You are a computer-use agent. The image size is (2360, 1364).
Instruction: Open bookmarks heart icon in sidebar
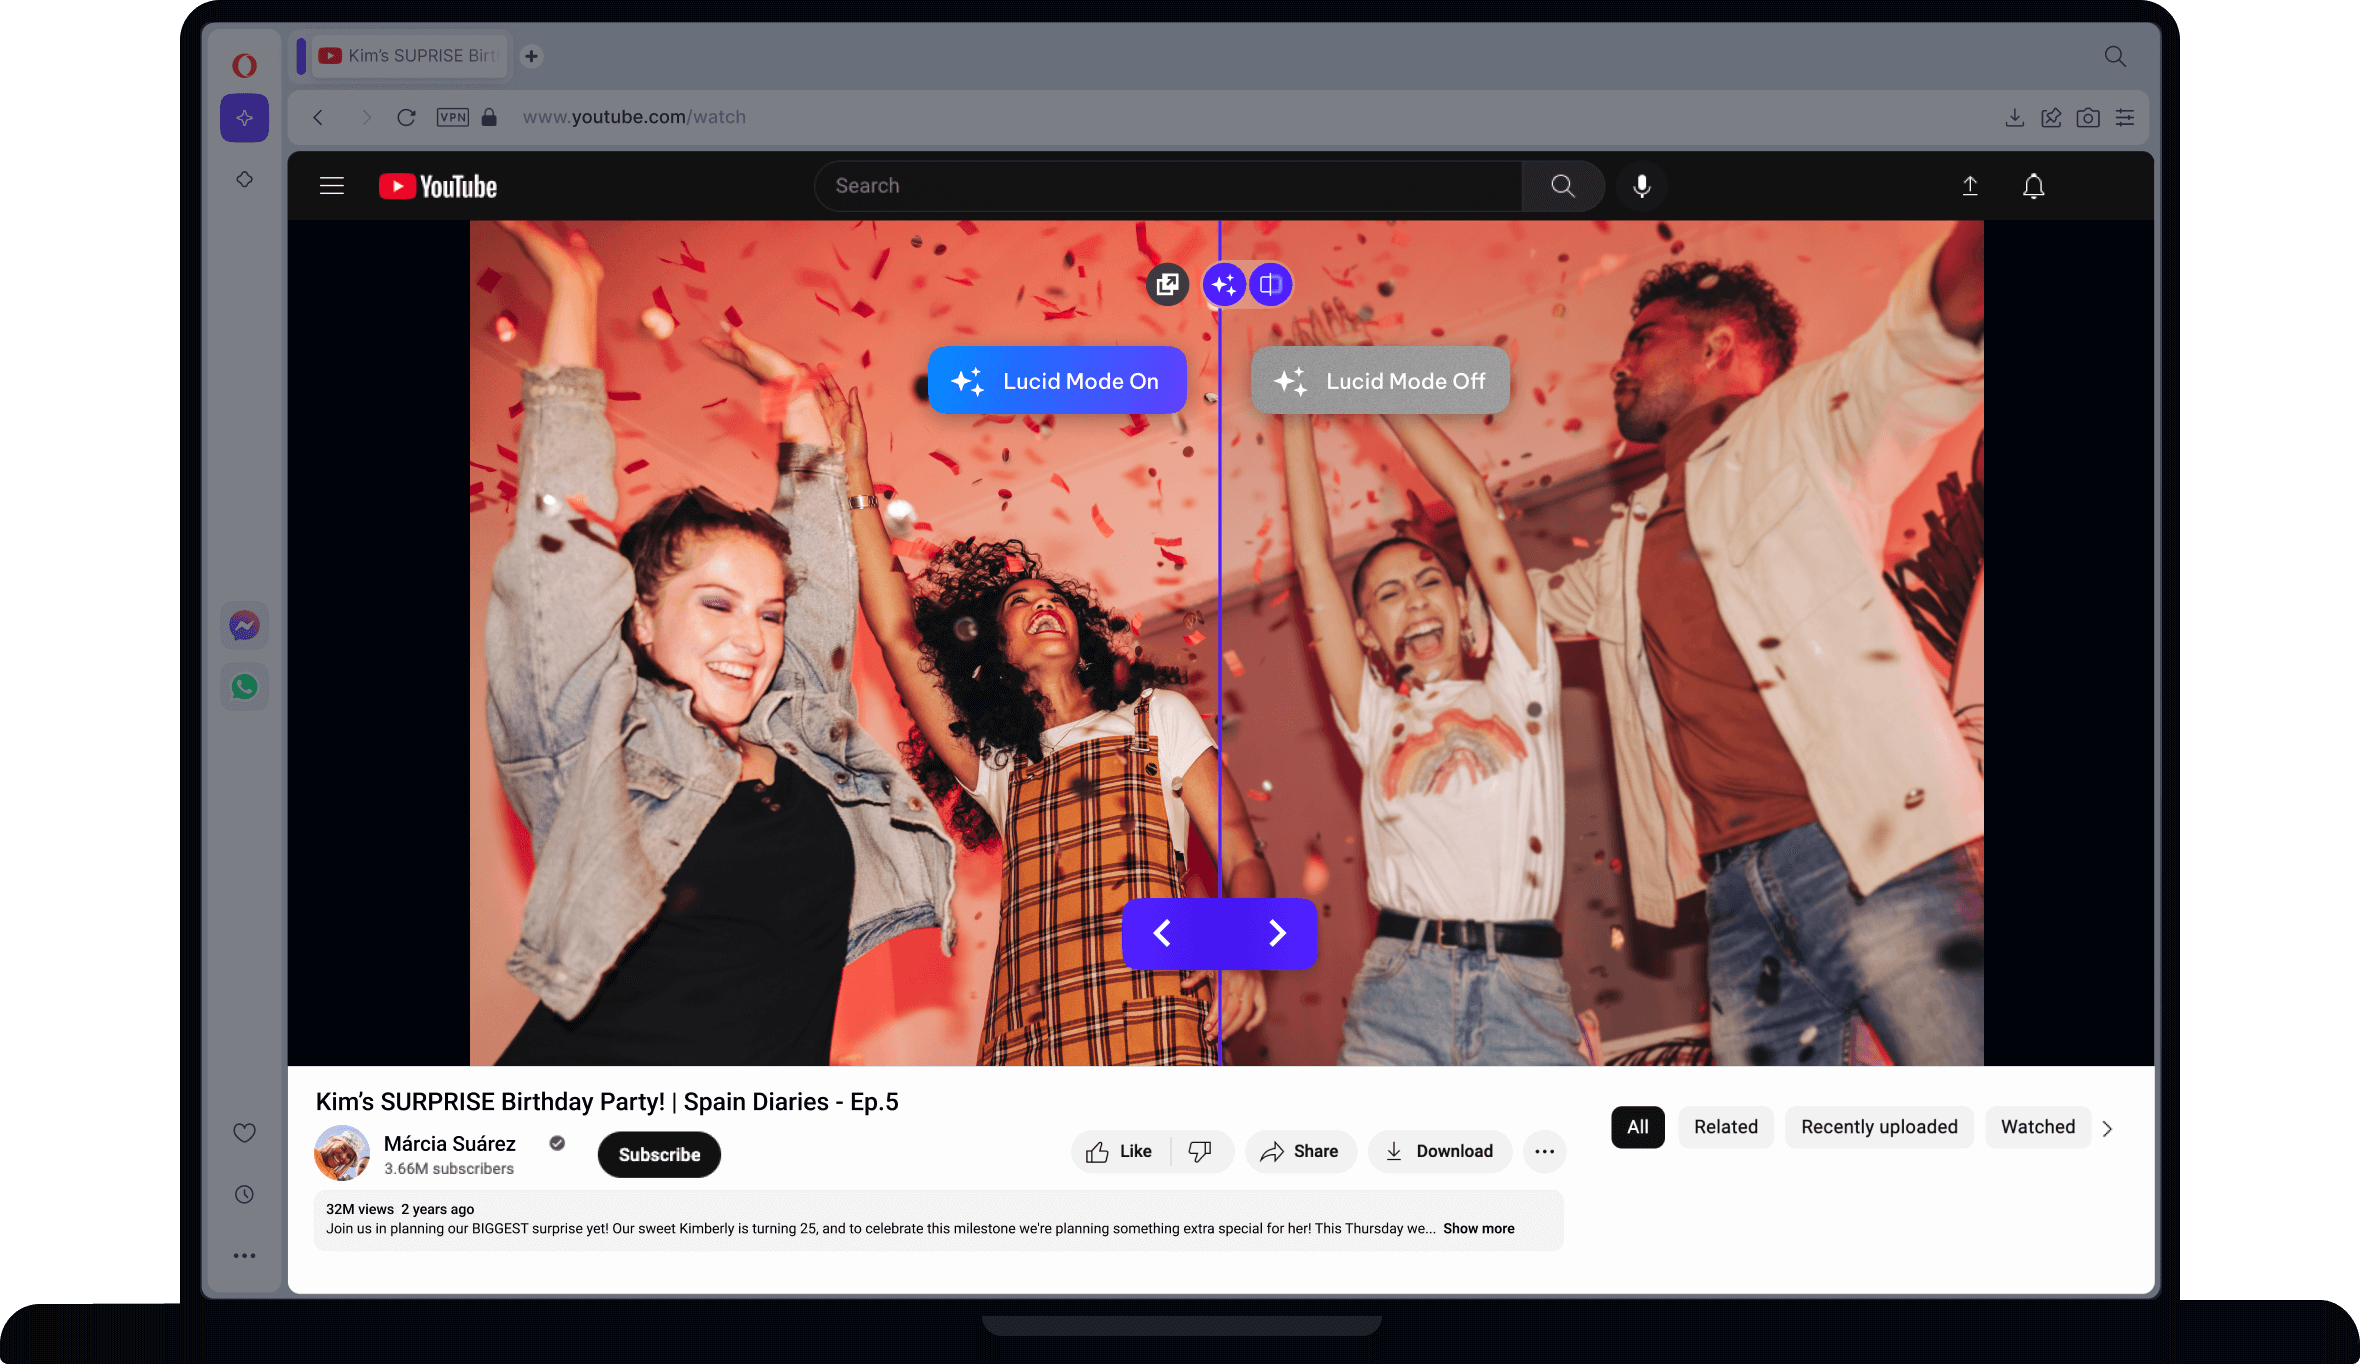click(244, 1132)
